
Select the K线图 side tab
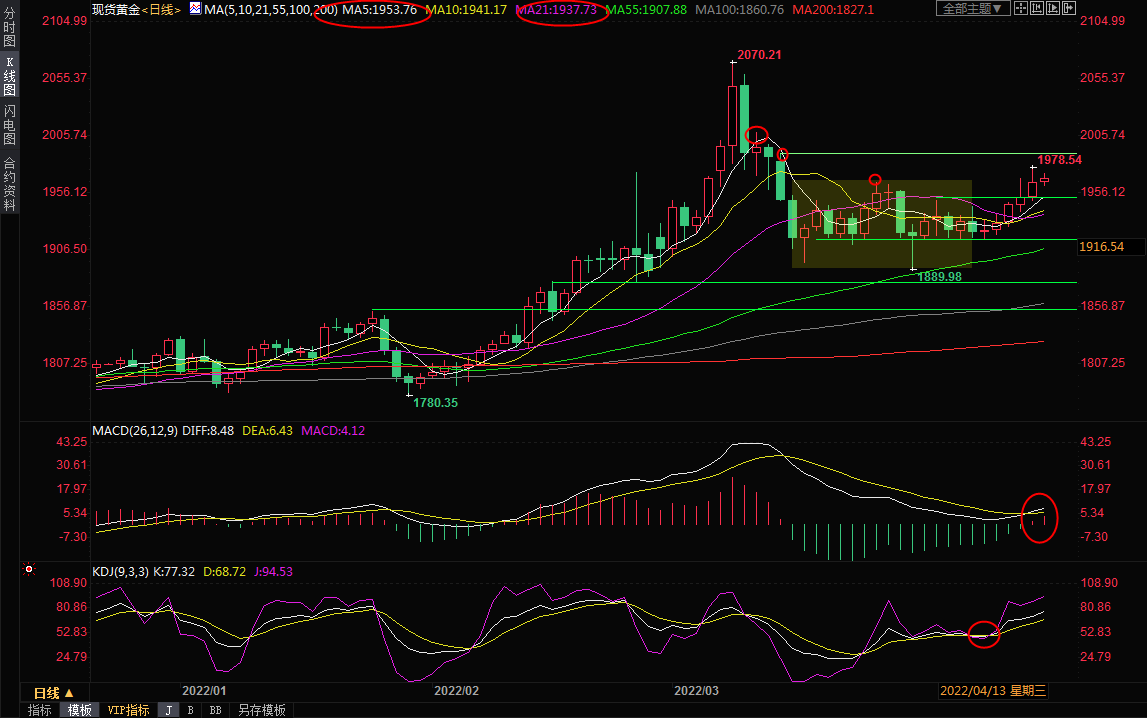9,75
